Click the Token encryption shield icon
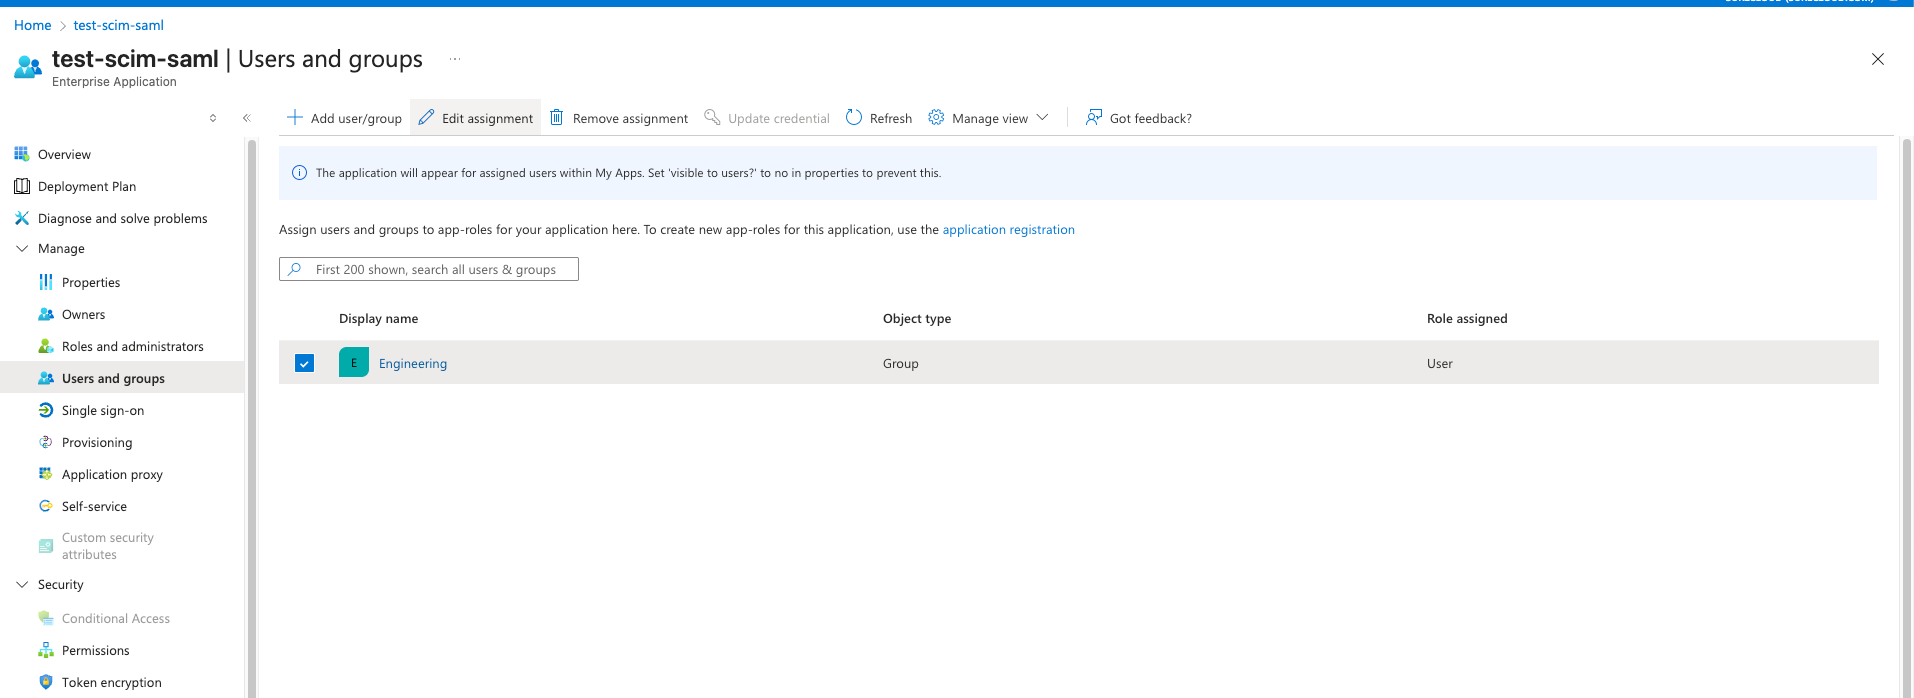The width and height of the screenshot is (1914, 698). (46, 682)
